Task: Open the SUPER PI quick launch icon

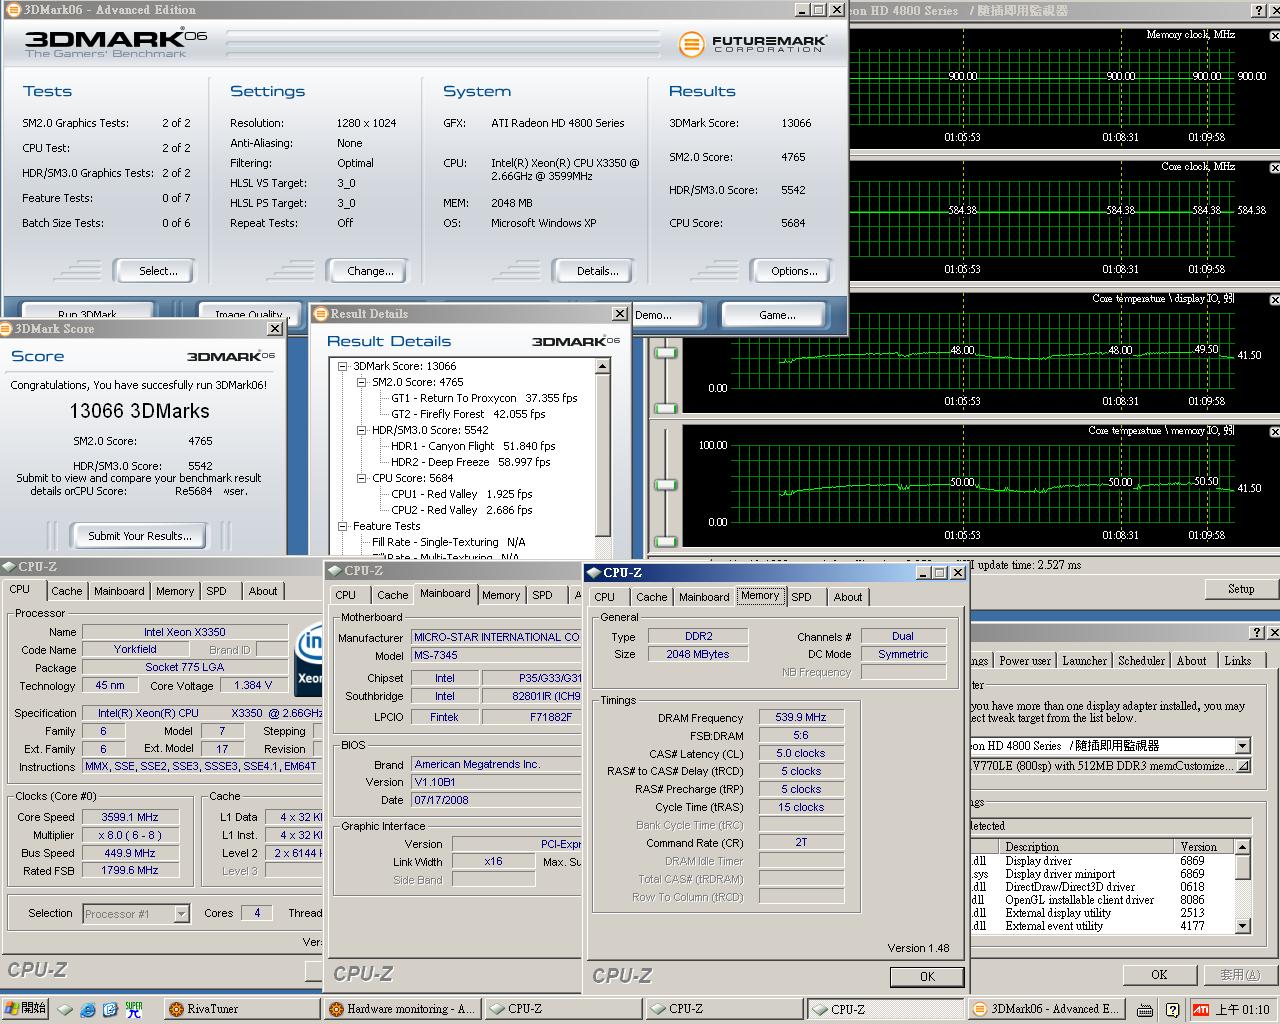Action: tap(133, 1009)
